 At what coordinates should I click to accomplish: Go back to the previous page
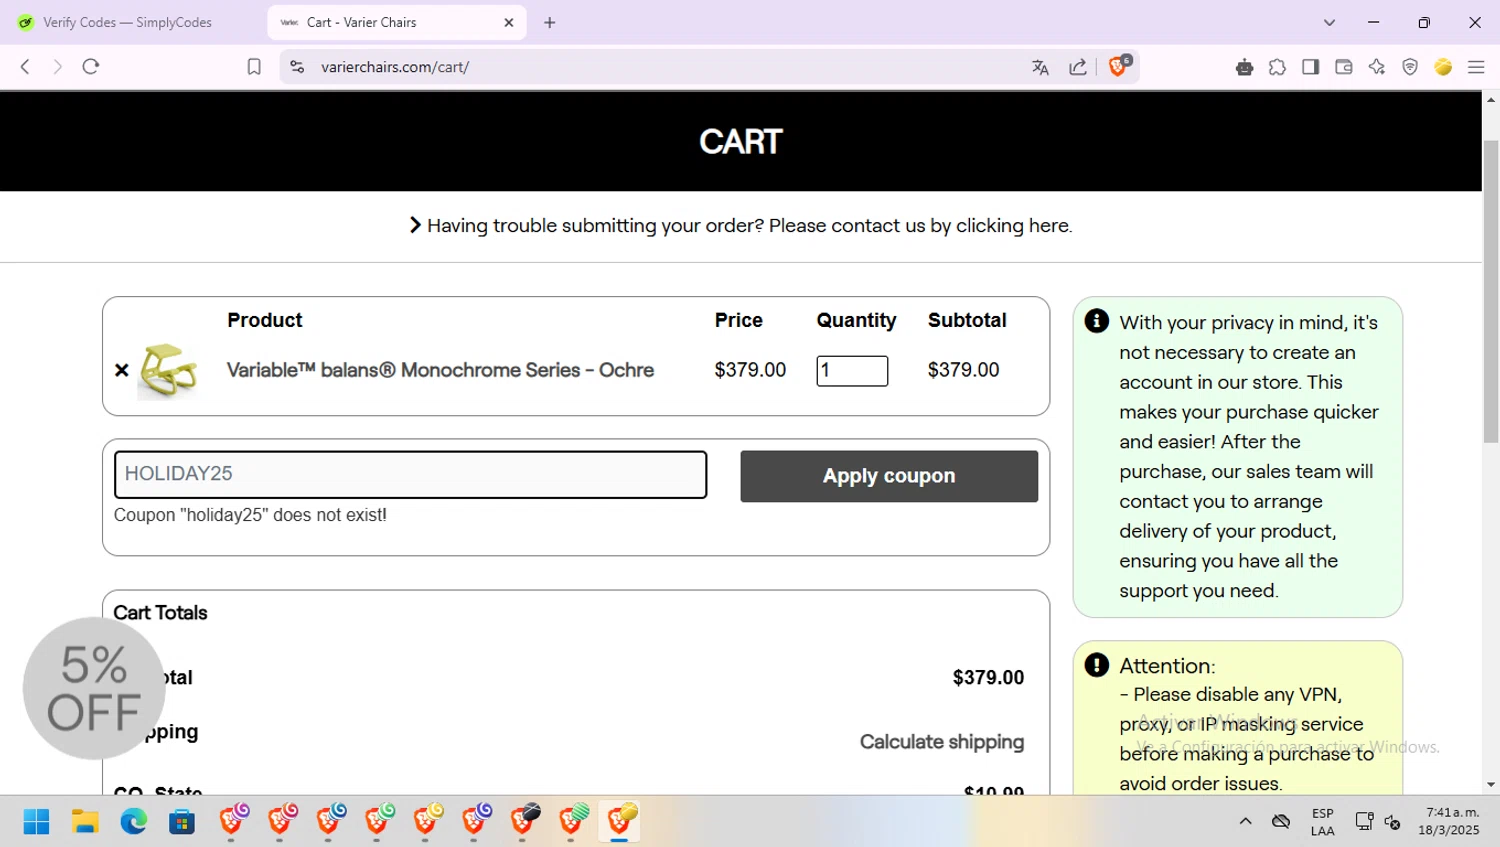click(25, 67)
